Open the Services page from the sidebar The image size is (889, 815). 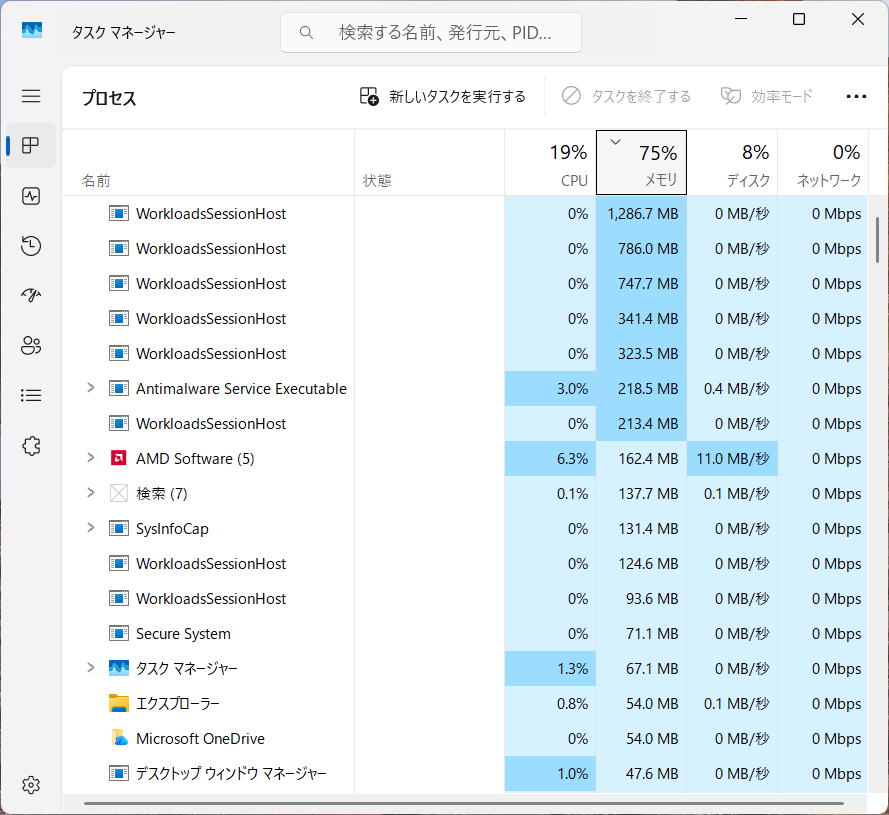tap(30, 445)
